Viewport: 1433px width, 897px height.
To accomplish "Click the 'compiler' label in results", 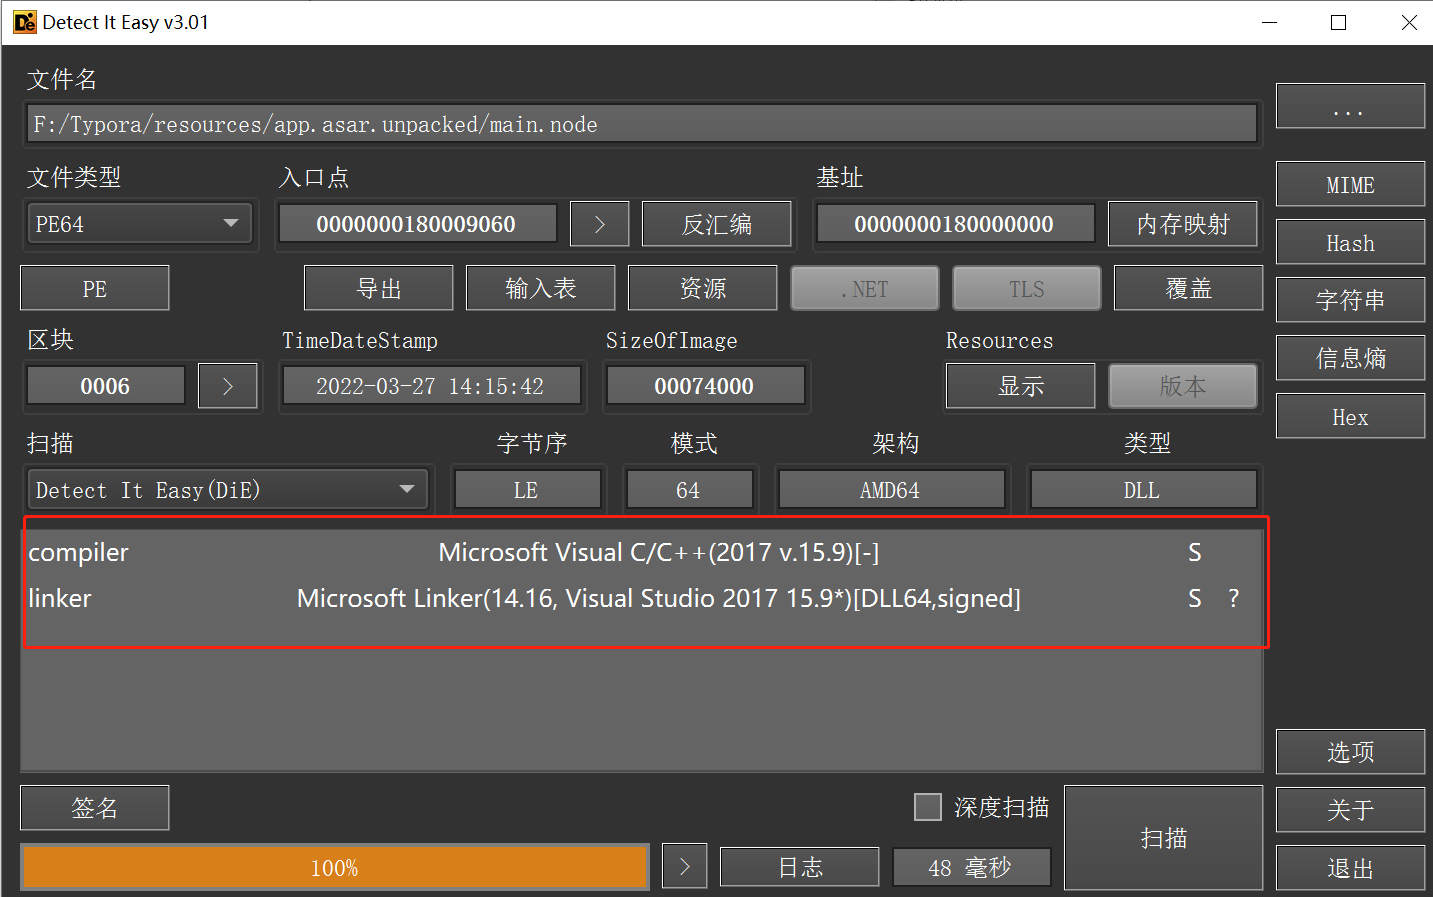I will [x=79, y=552].
